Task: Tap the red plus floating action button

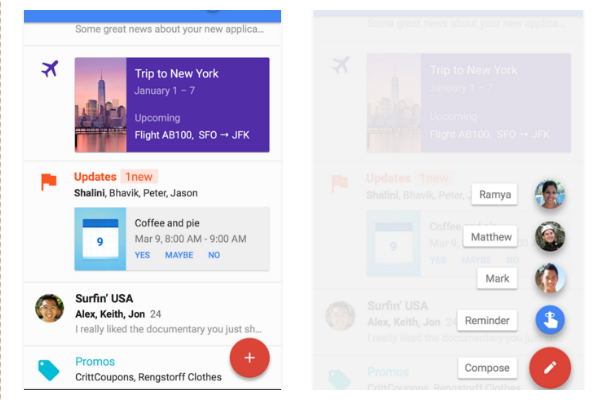Action: pyautogui.click(x=249, y=358)
